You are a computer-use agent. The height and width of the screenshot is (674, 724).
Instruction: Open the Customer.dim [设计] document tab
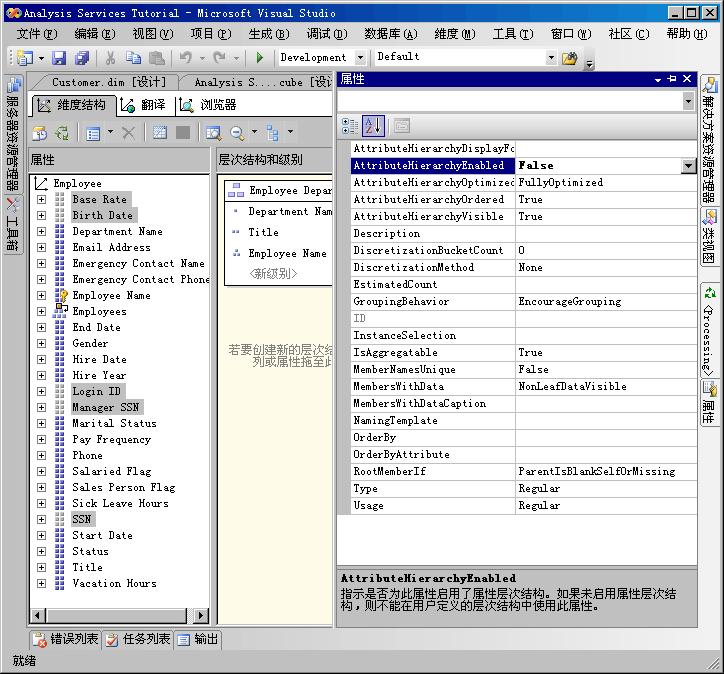click(x=108, y=82)
